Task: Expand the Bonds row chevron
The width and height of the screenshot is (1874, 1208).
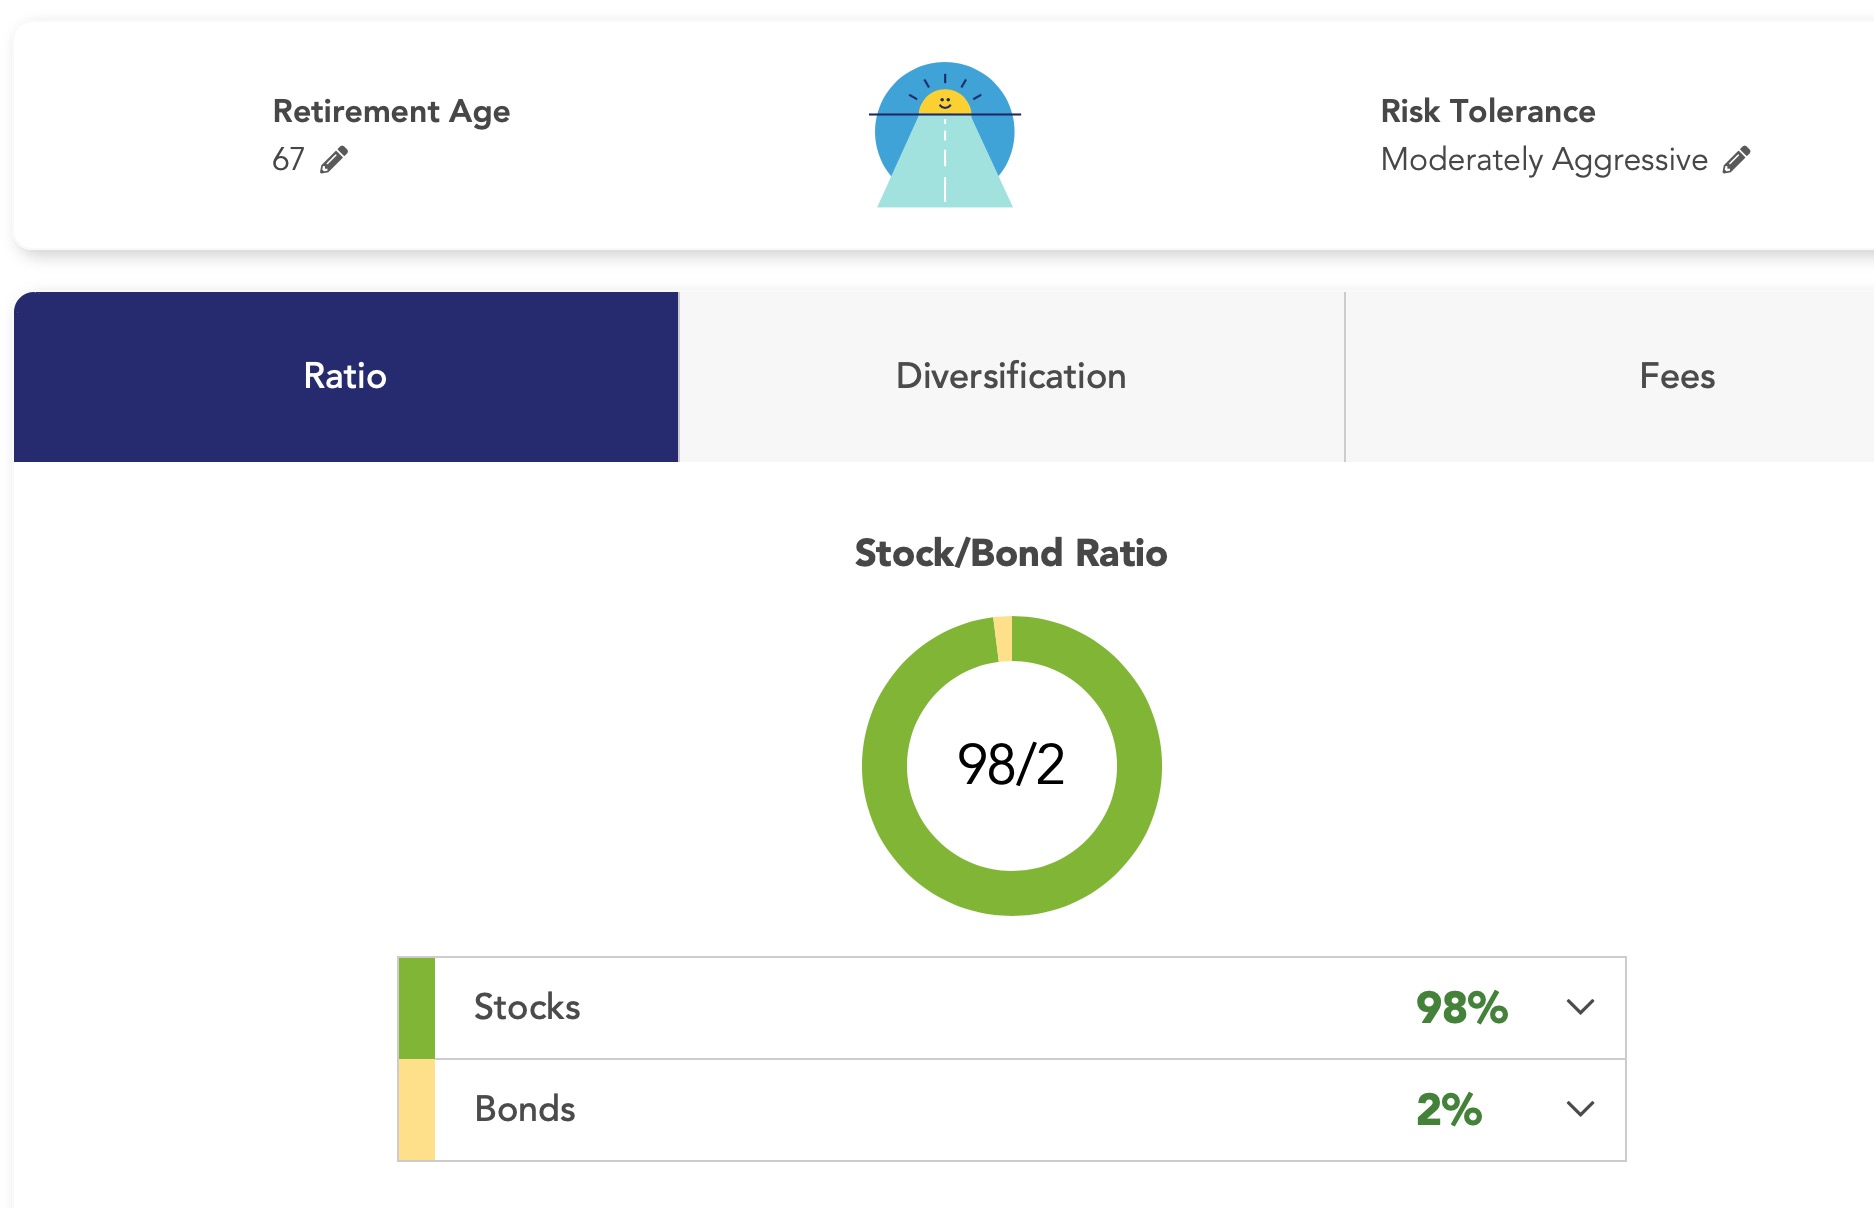Action: pos(1580,1109)
